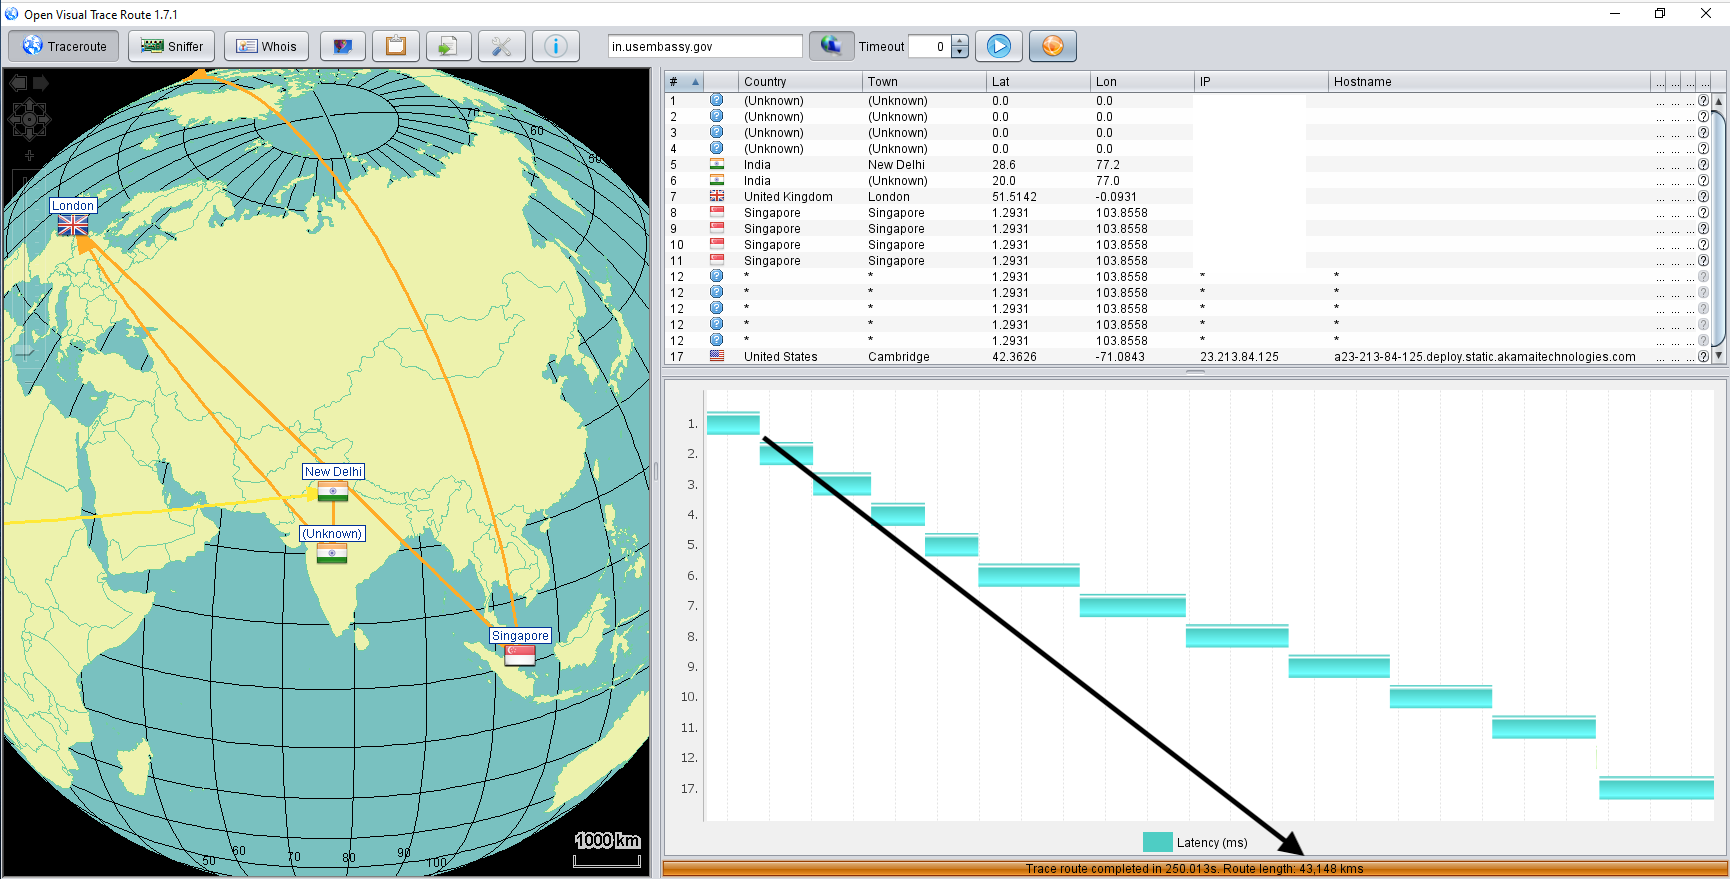Viewport: 1730px width, 879px height.
Task: Click the clipboard copy icon
Action: [396, 46]
